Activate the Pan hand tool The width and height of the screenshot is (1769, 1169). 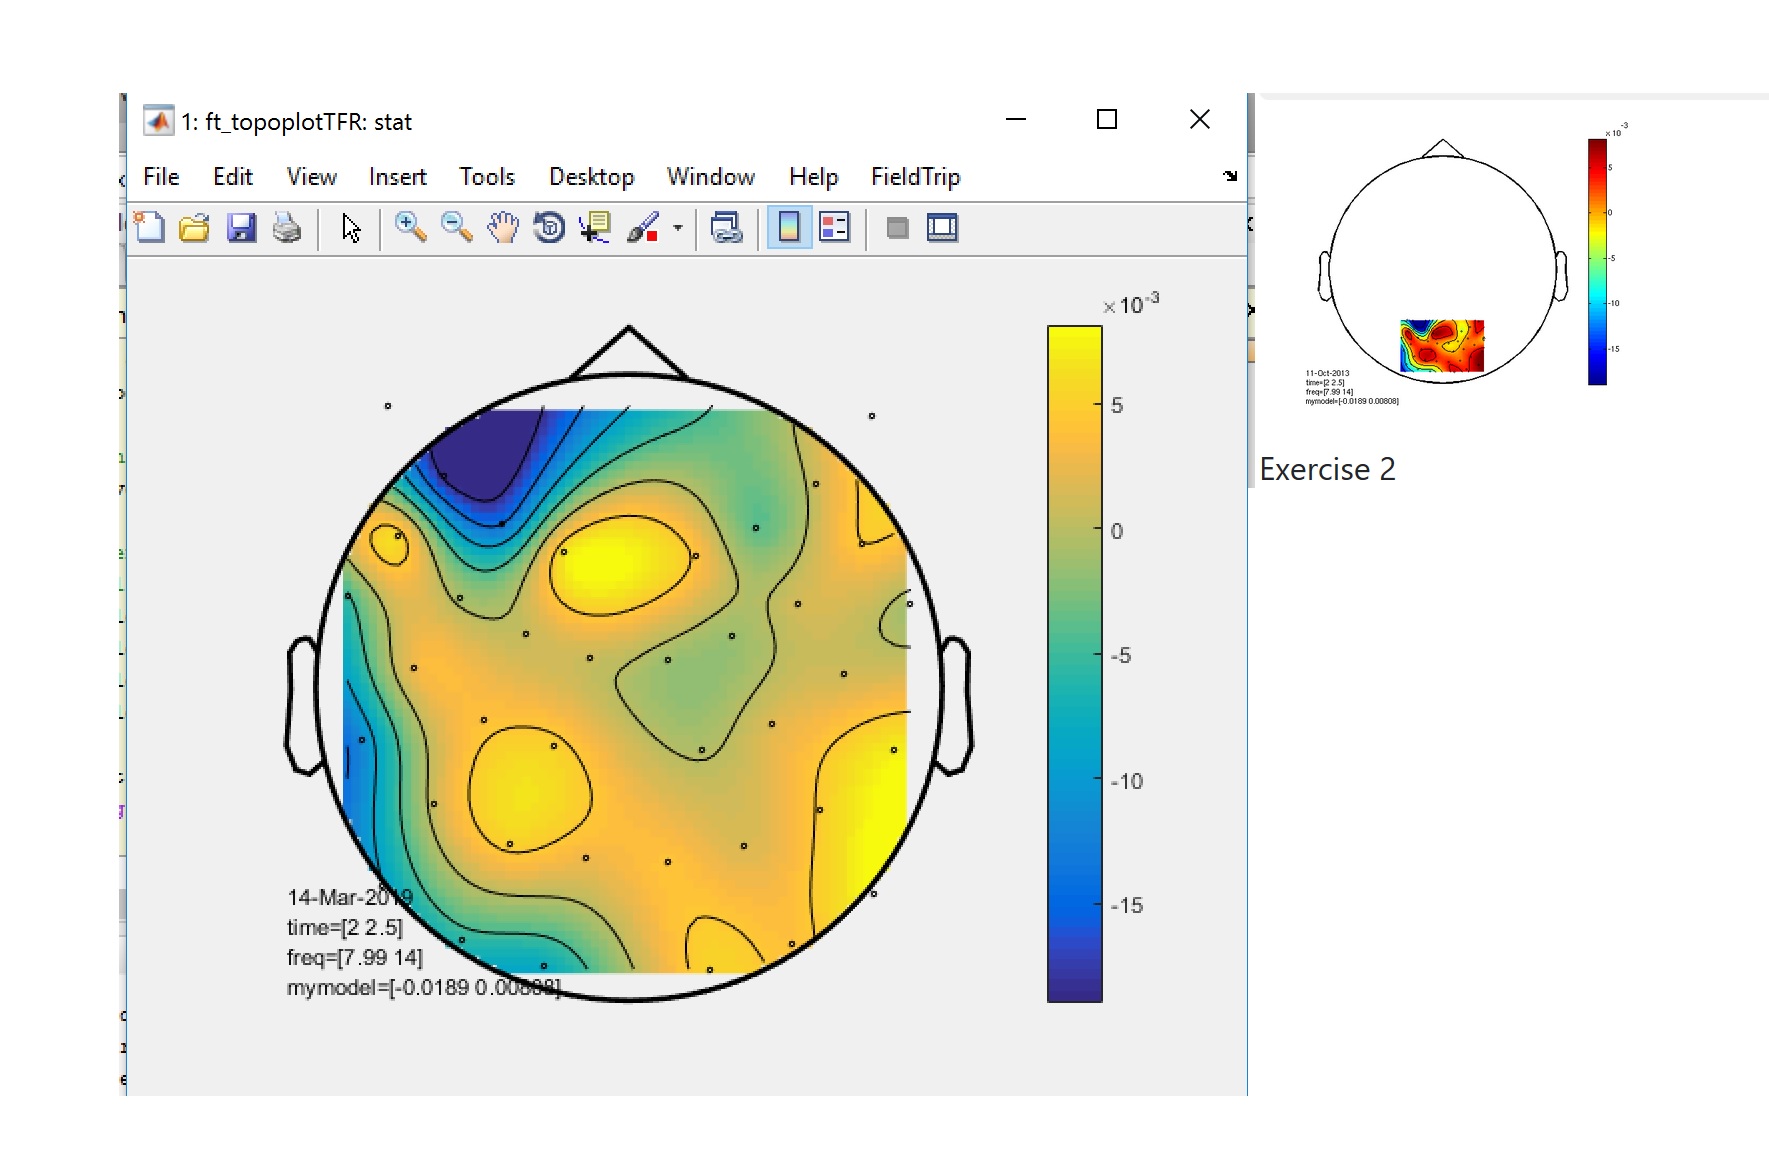(x=503, y=228)
